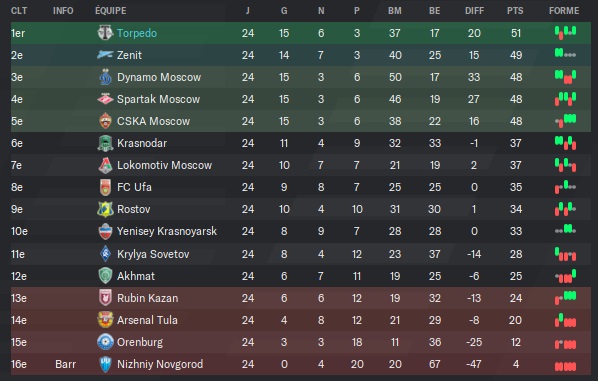The width and height of the screenshot is (598, 381).
Task: Open the Torpedo team name link
Action: [137, 33]
